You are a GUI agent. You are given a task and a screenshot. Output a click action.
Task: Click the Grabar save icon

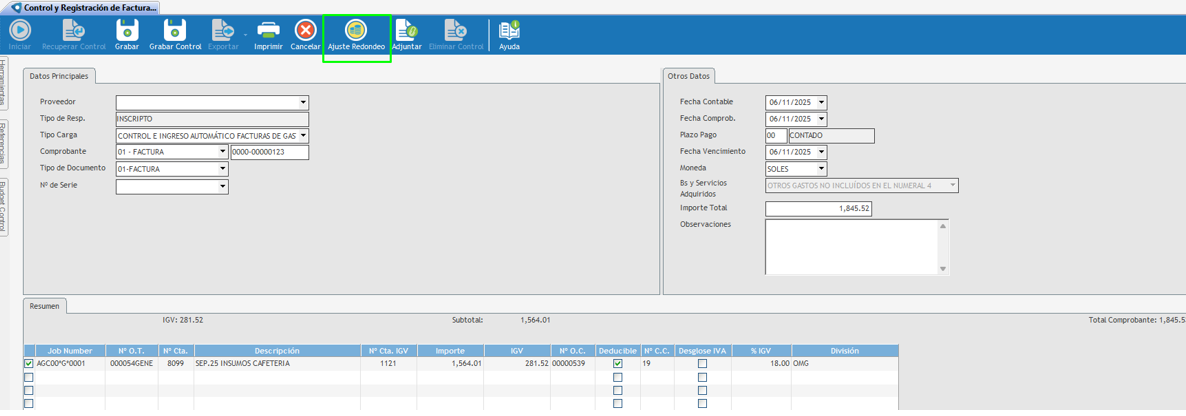(x=127, y=32)
